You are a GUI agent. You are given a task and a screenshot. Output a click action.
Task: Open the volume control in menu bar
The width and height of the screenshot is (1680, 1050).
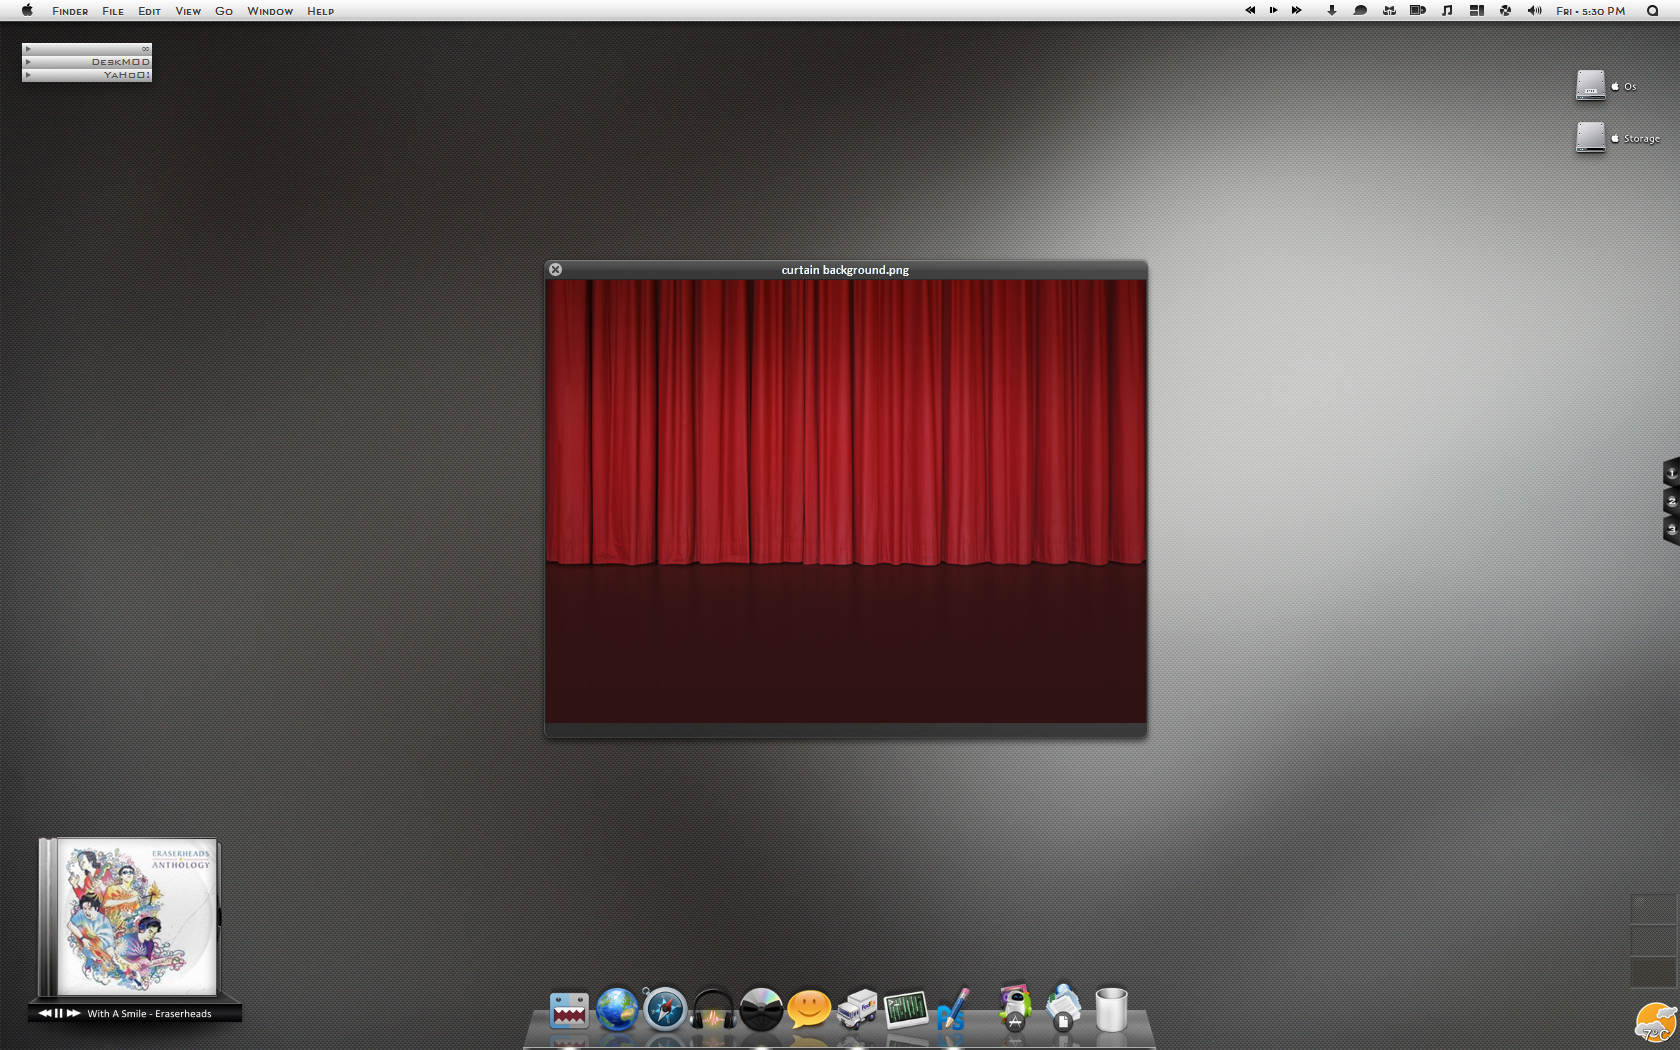[1534, 10]
